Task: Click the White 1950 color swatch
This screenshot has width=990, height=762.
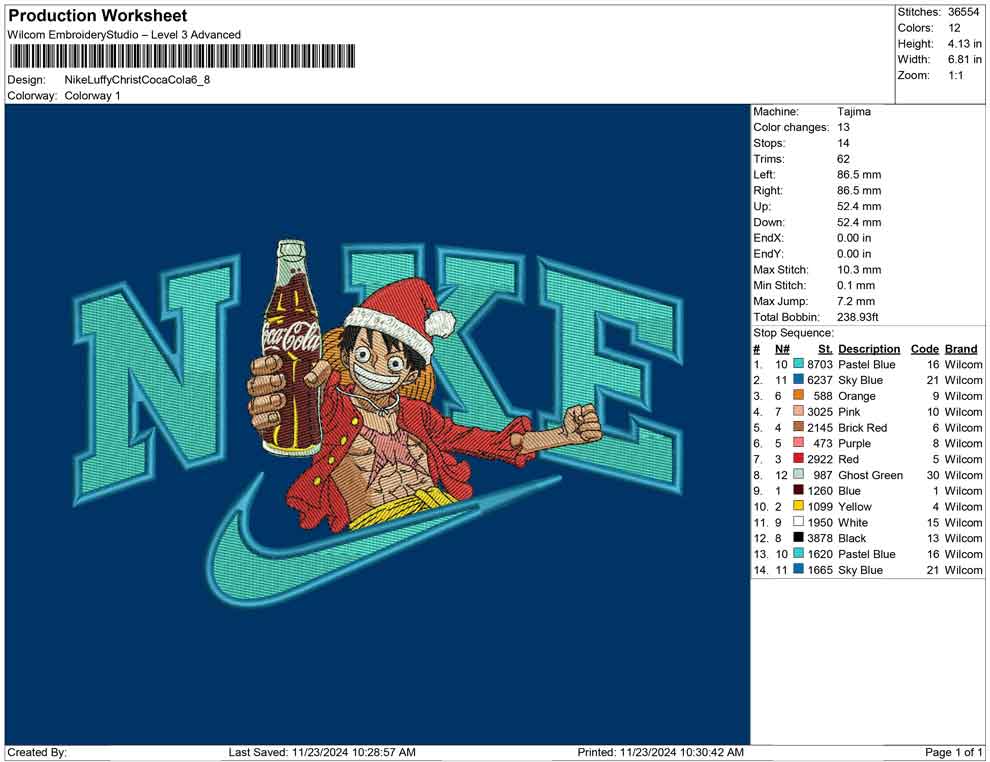Action: [x=799, y=521]
